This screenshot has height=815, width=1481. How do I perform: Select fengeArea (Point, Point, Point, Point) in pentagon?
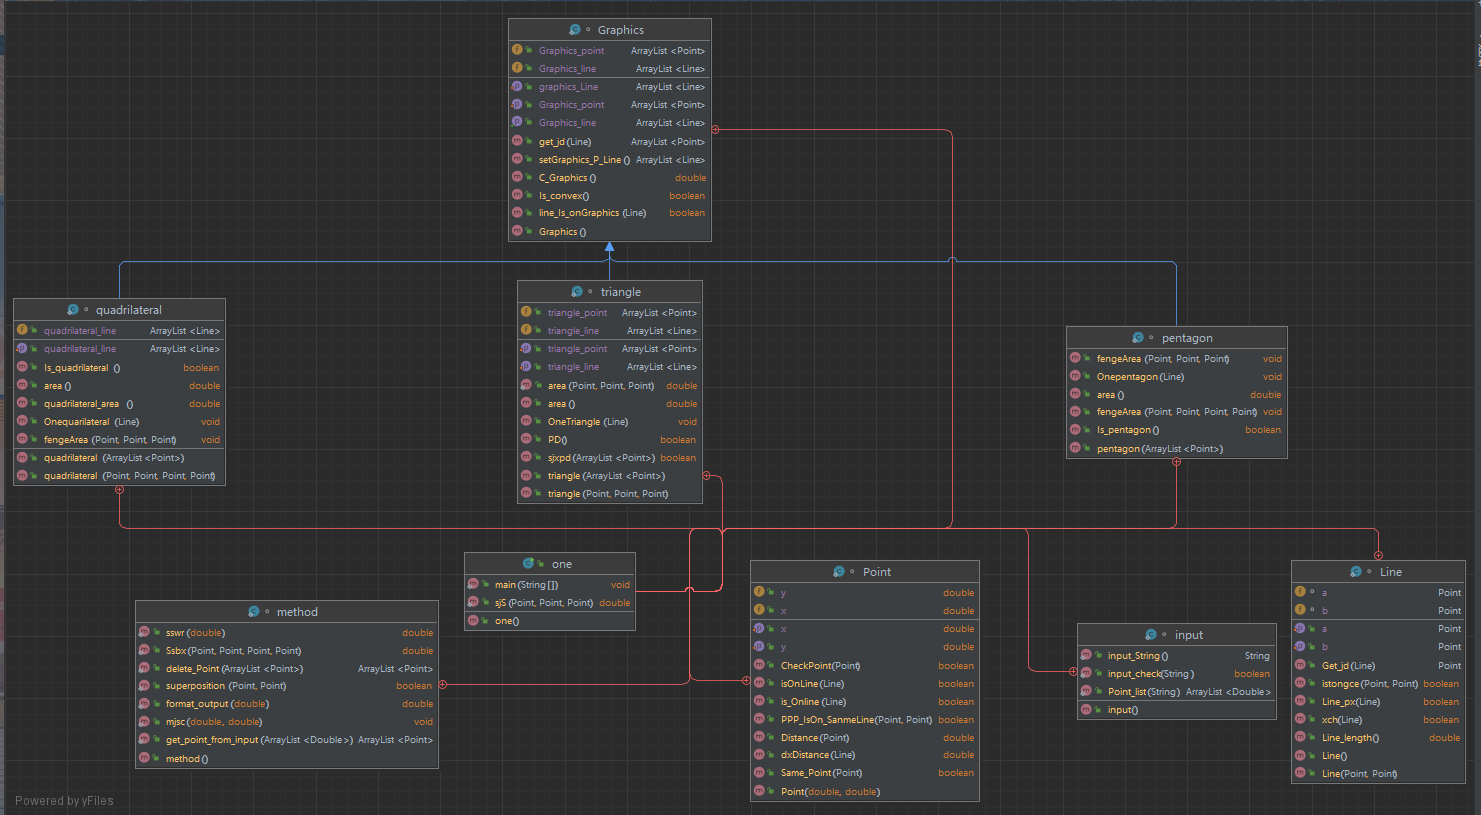click(1177, 412)
